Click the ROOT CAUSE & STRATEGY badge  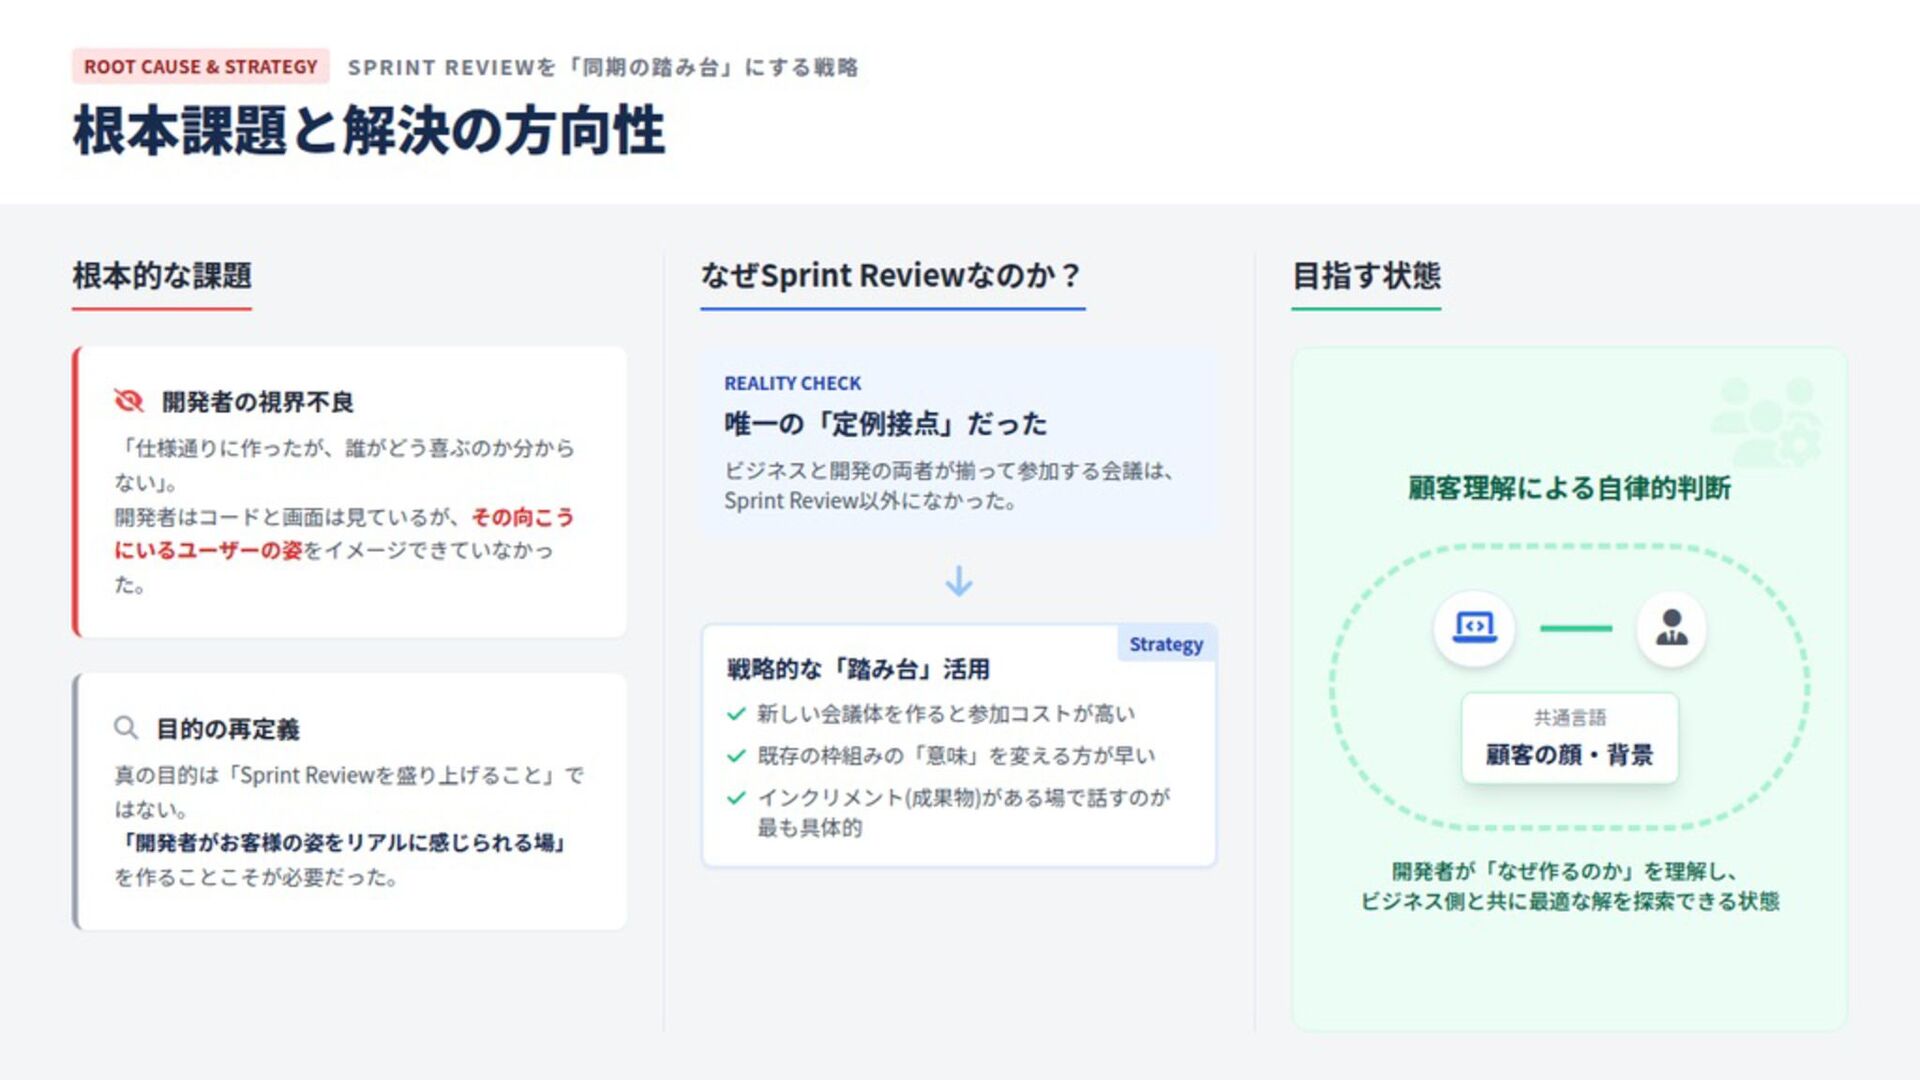click(x=200, y=67)
